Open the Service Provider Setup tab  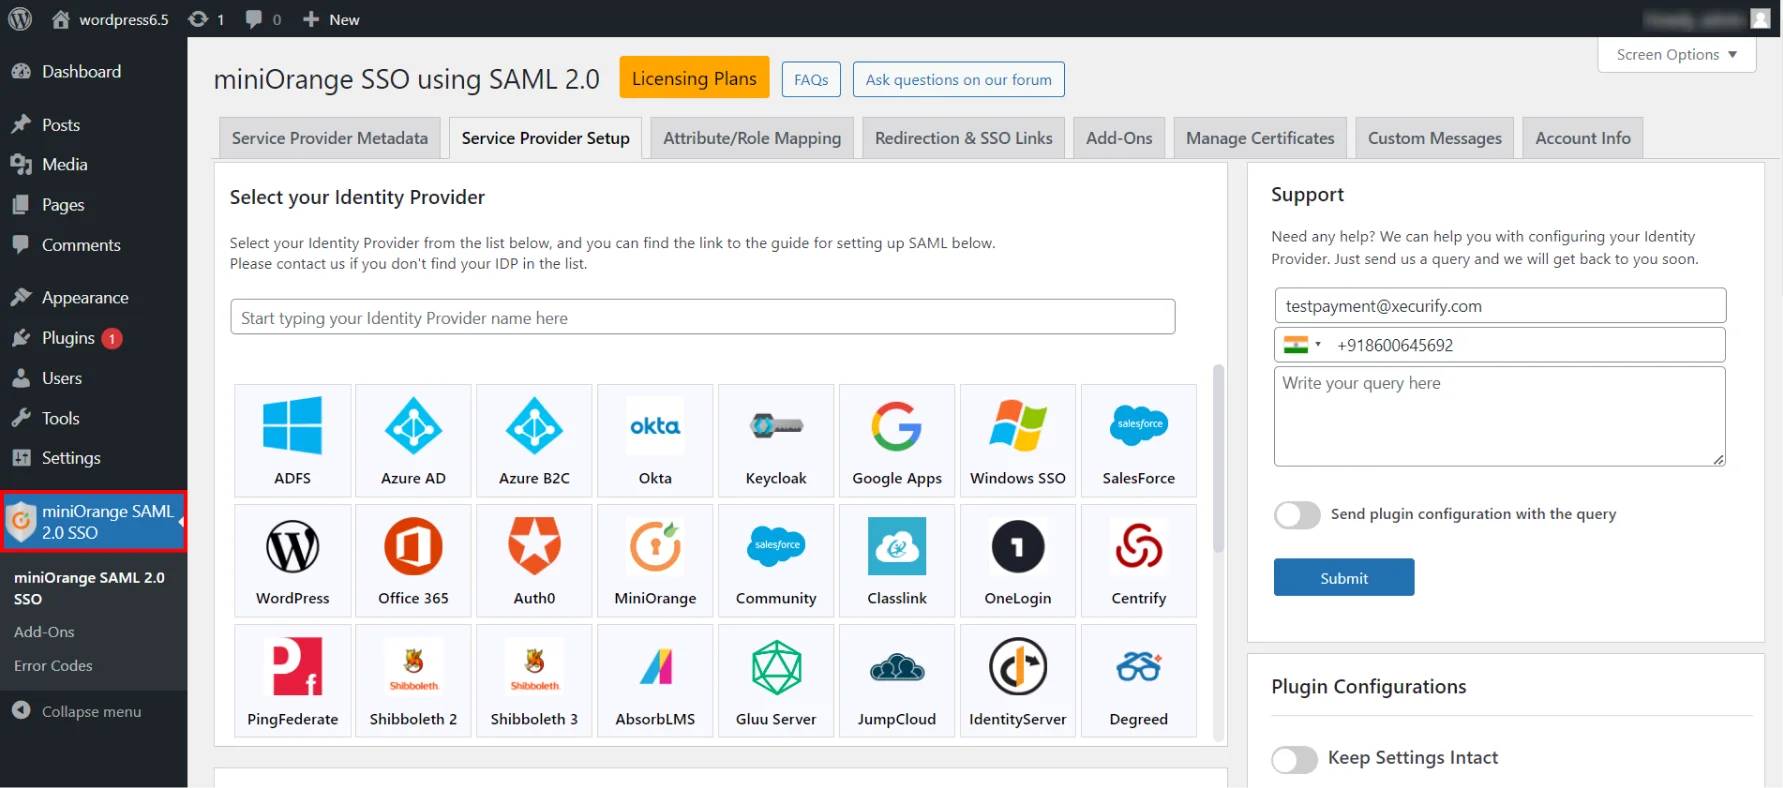(x=546, y=138)
